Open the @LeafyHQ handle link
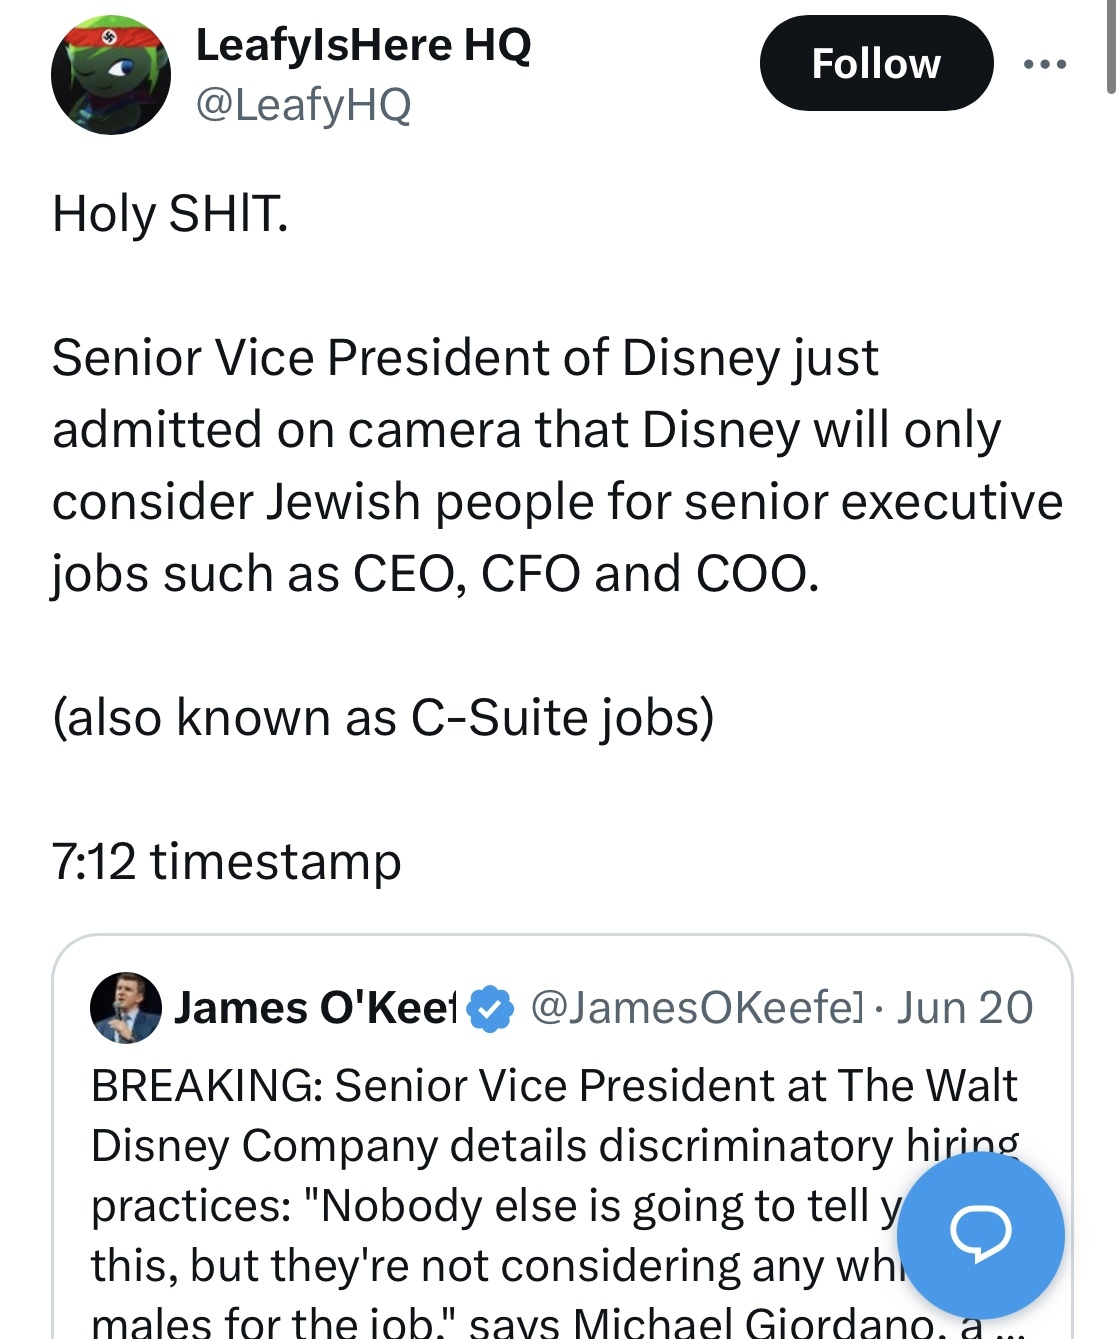 pos(304,104)
